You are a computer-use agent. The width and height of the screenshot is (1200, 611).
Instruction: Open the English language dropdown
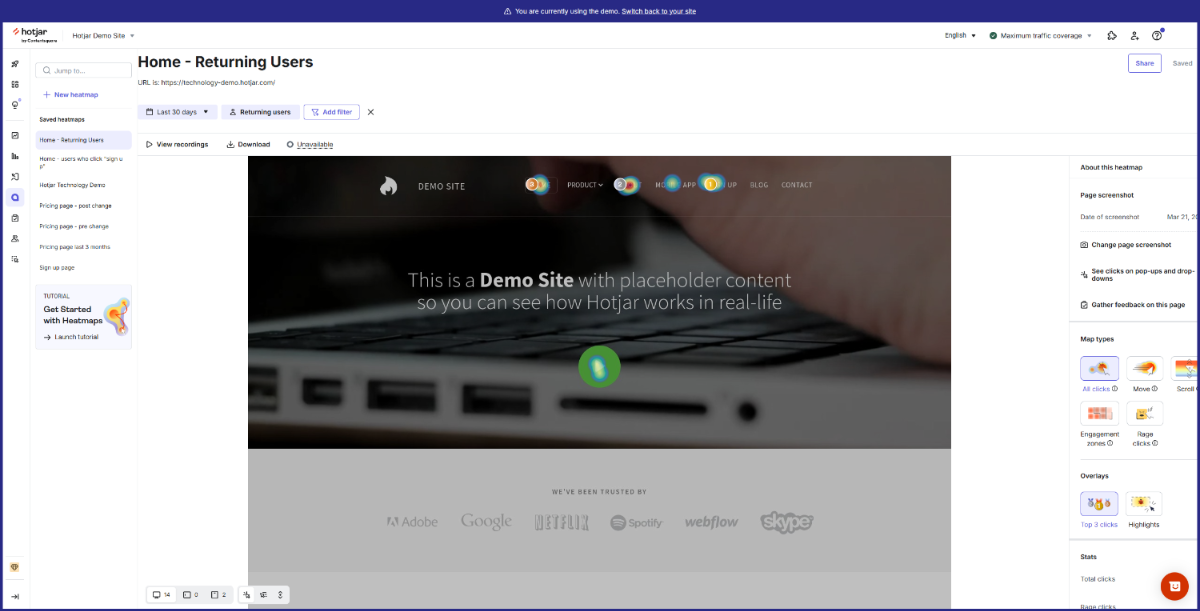(960, 35)
